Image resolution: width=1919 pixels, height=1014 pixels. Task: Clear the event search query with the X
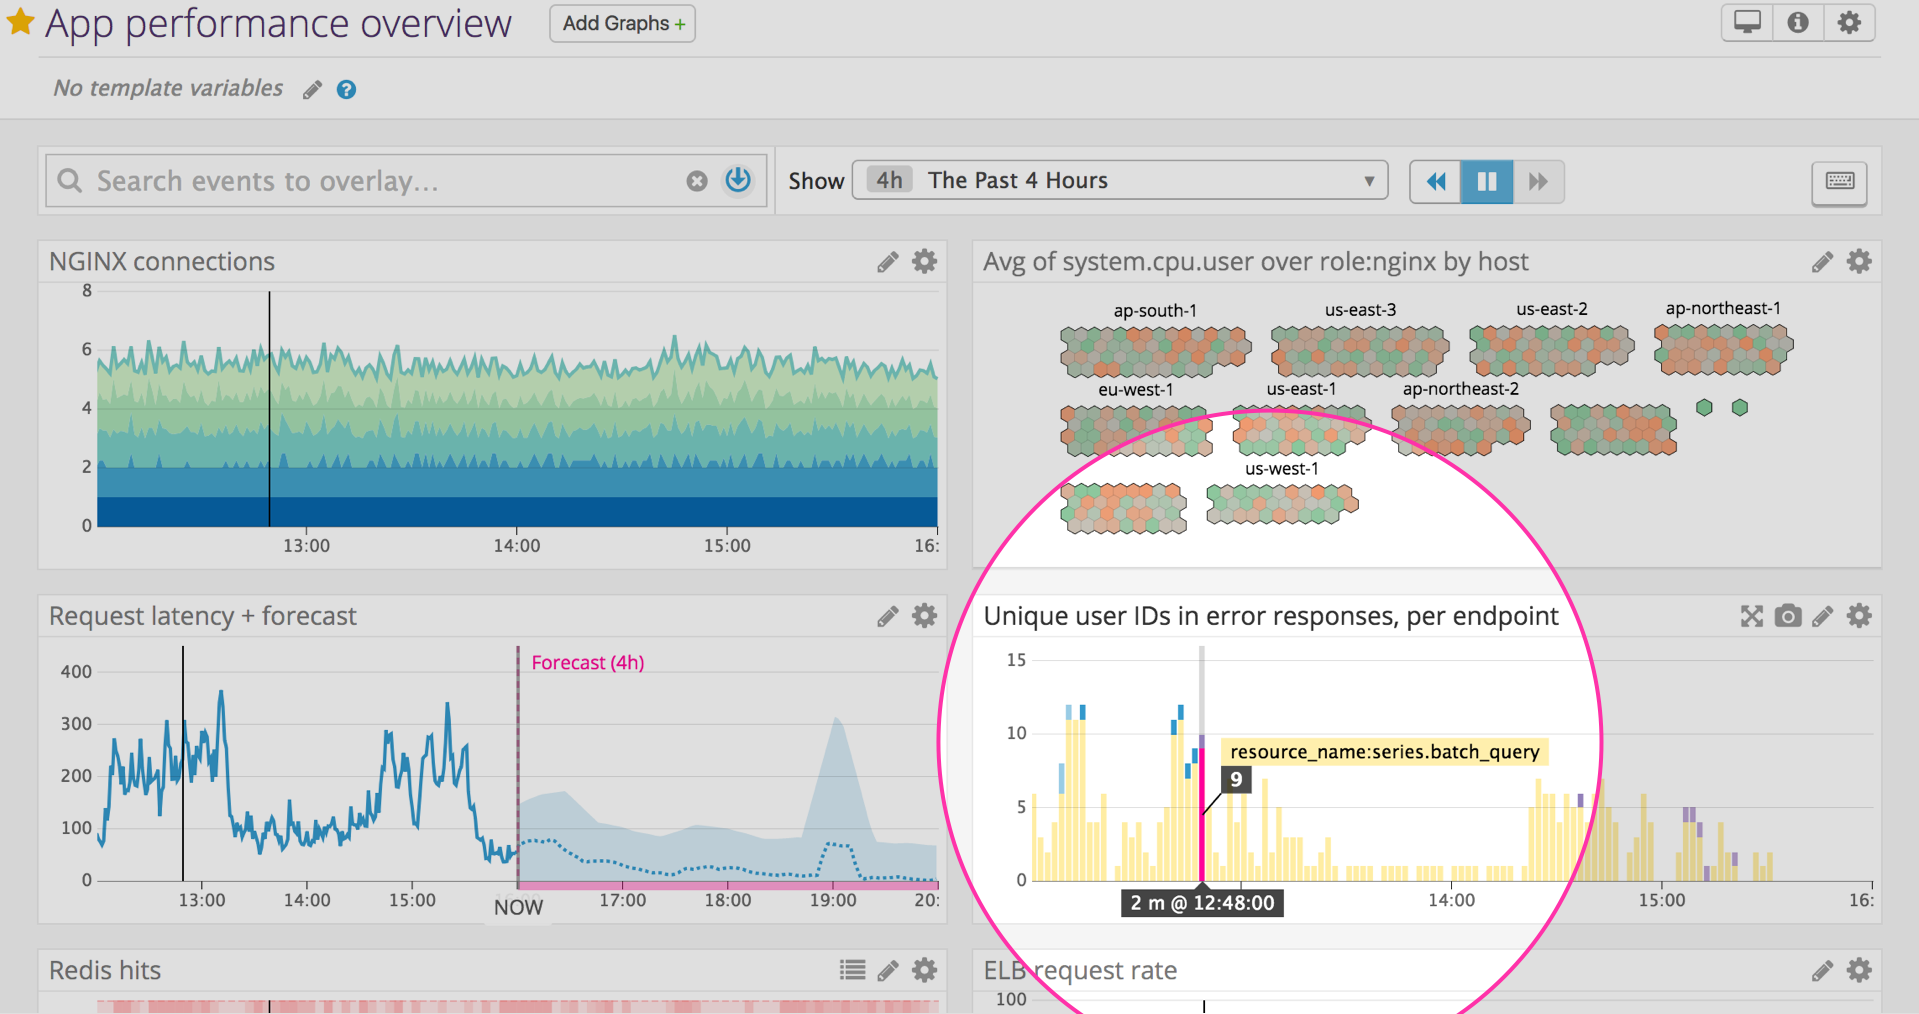click(697, 180)
